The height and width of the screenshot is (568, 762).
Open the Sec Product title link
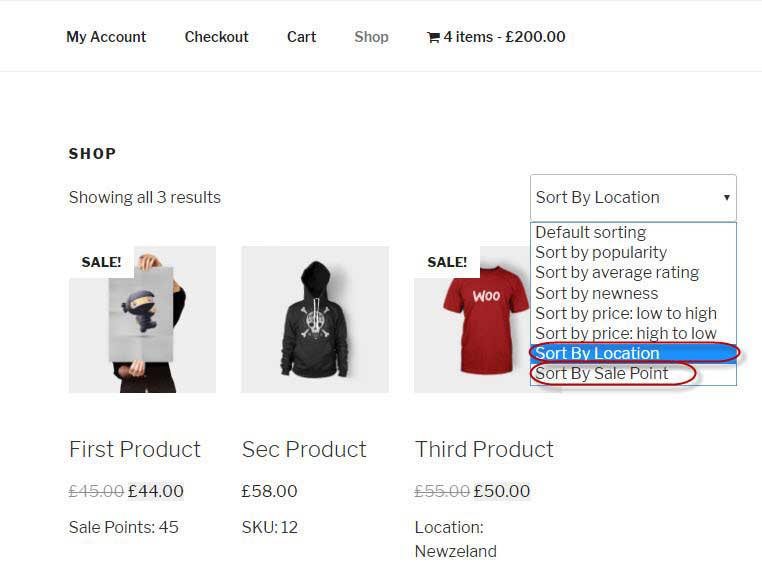304,449
